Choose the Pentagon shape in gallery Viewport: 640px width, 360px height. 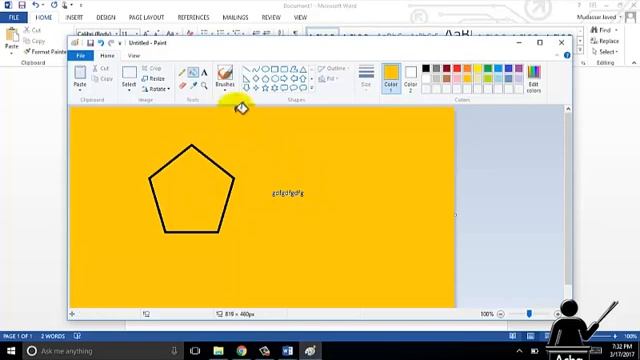pyautogui.click(x=265, y=78)
